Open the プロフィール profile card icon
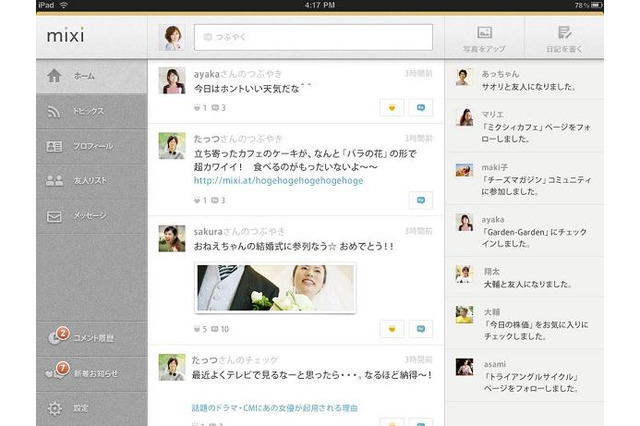 (54, 146)
